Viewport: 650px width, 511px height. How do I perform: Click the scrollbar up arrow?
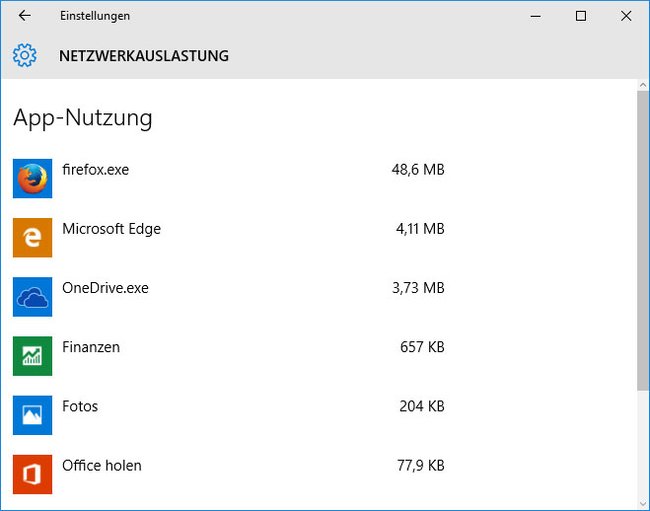point(643,85)
